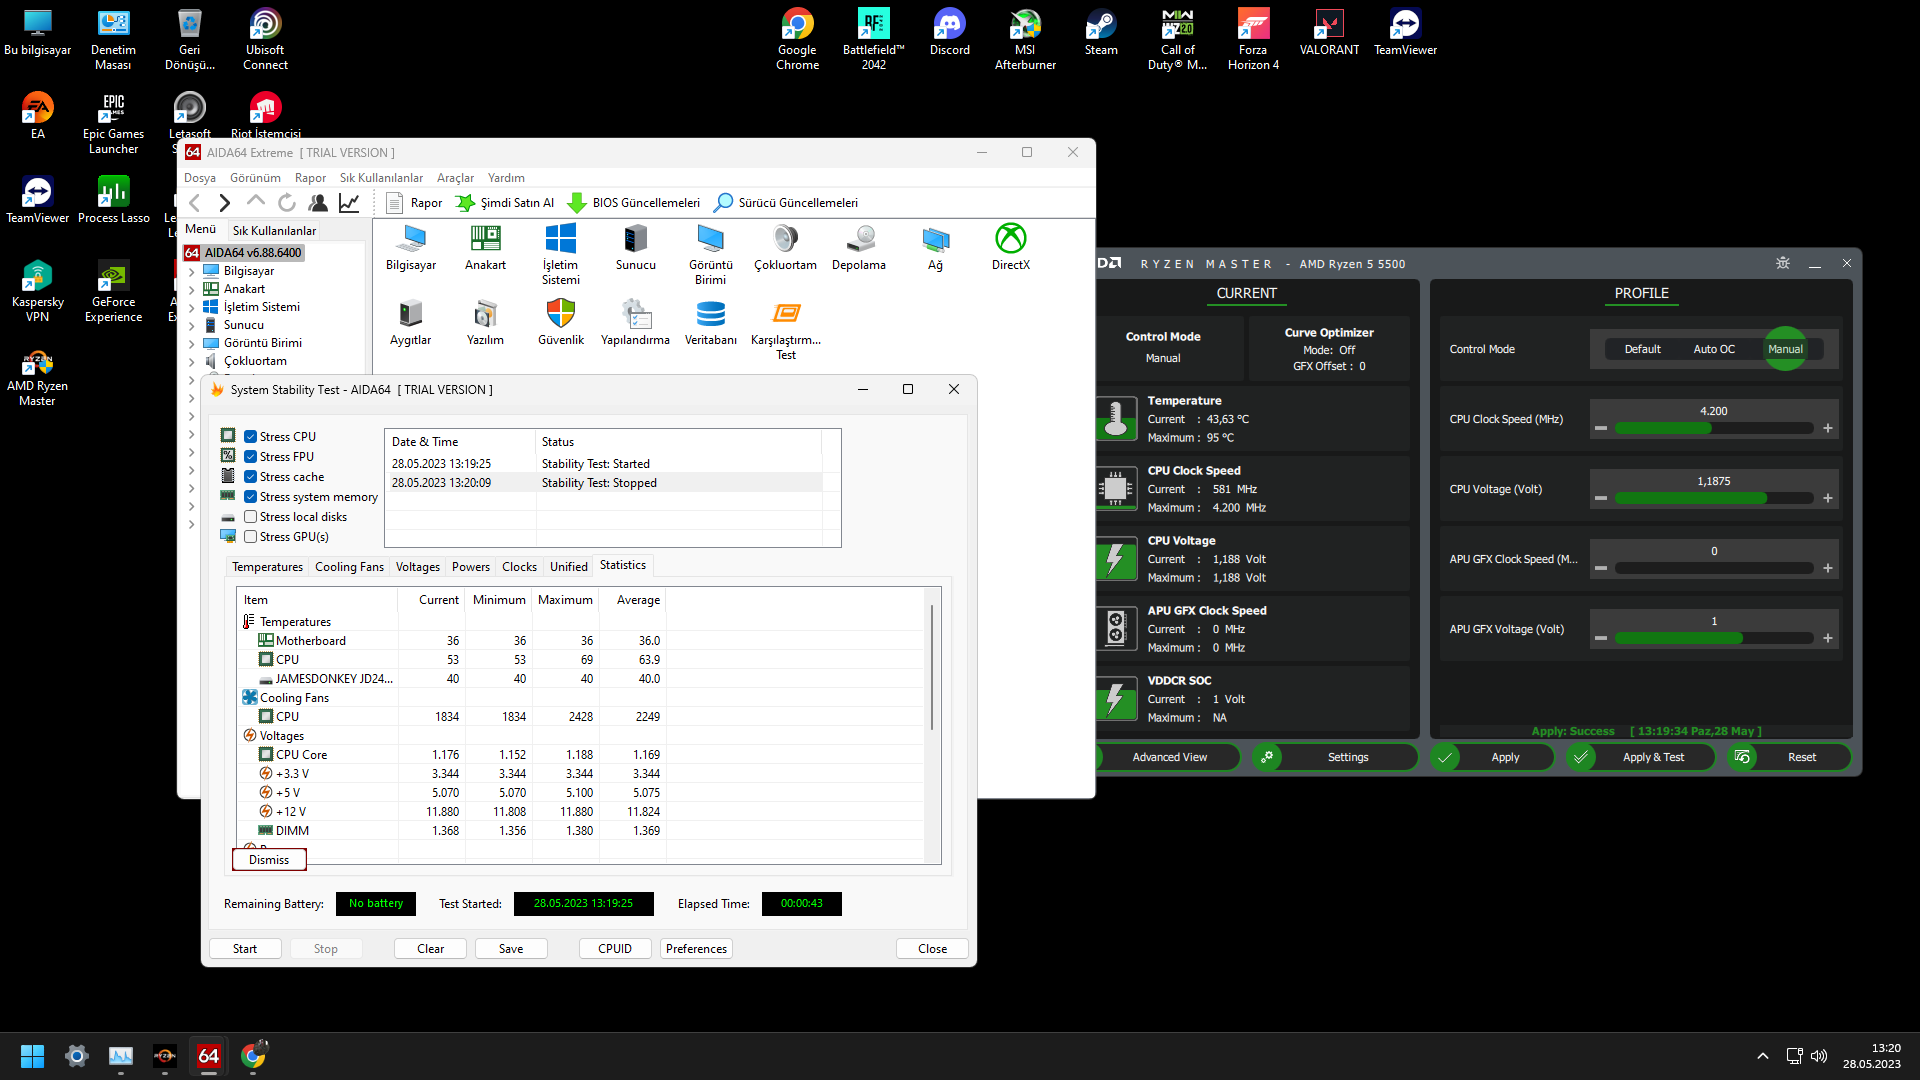The image size is (1920, 1080).
Task: Uncheck the Stress FPU checkbox
Action: tap(251, 457)
